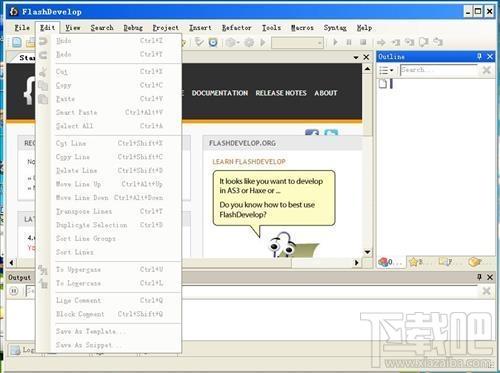
Task: Open the File menu
Action: point(22,28)
